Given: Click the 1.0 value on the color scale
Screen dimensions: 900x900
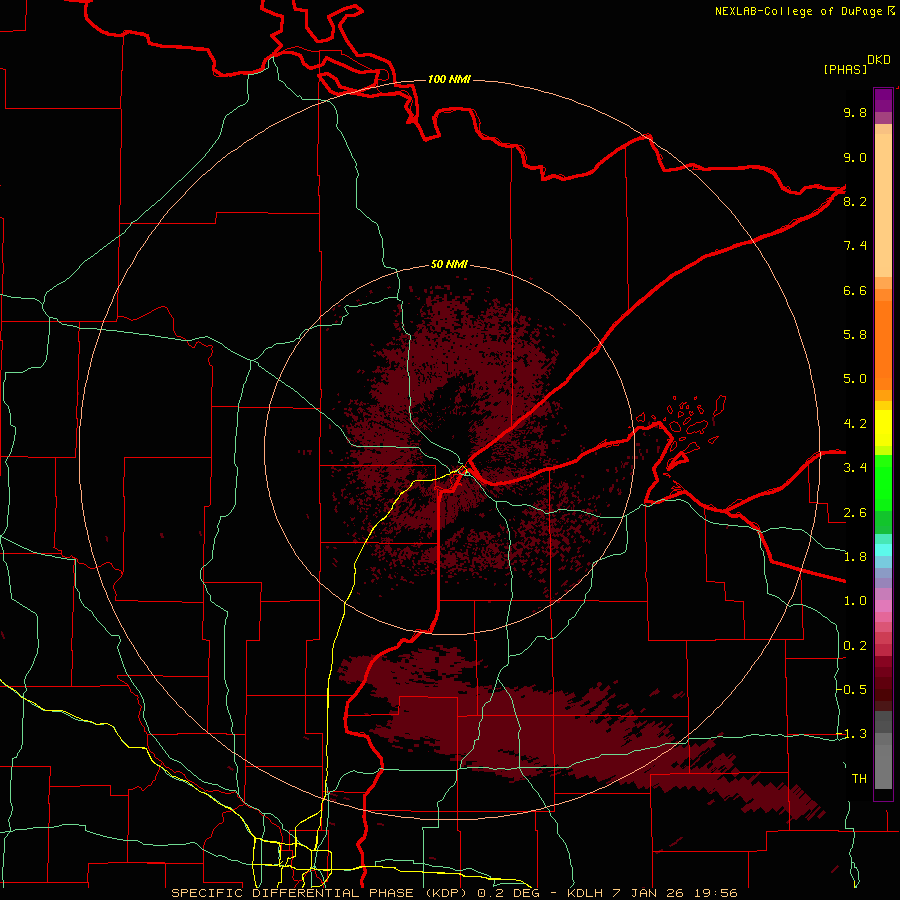Looking at the screenshot, I should (855, 601).
